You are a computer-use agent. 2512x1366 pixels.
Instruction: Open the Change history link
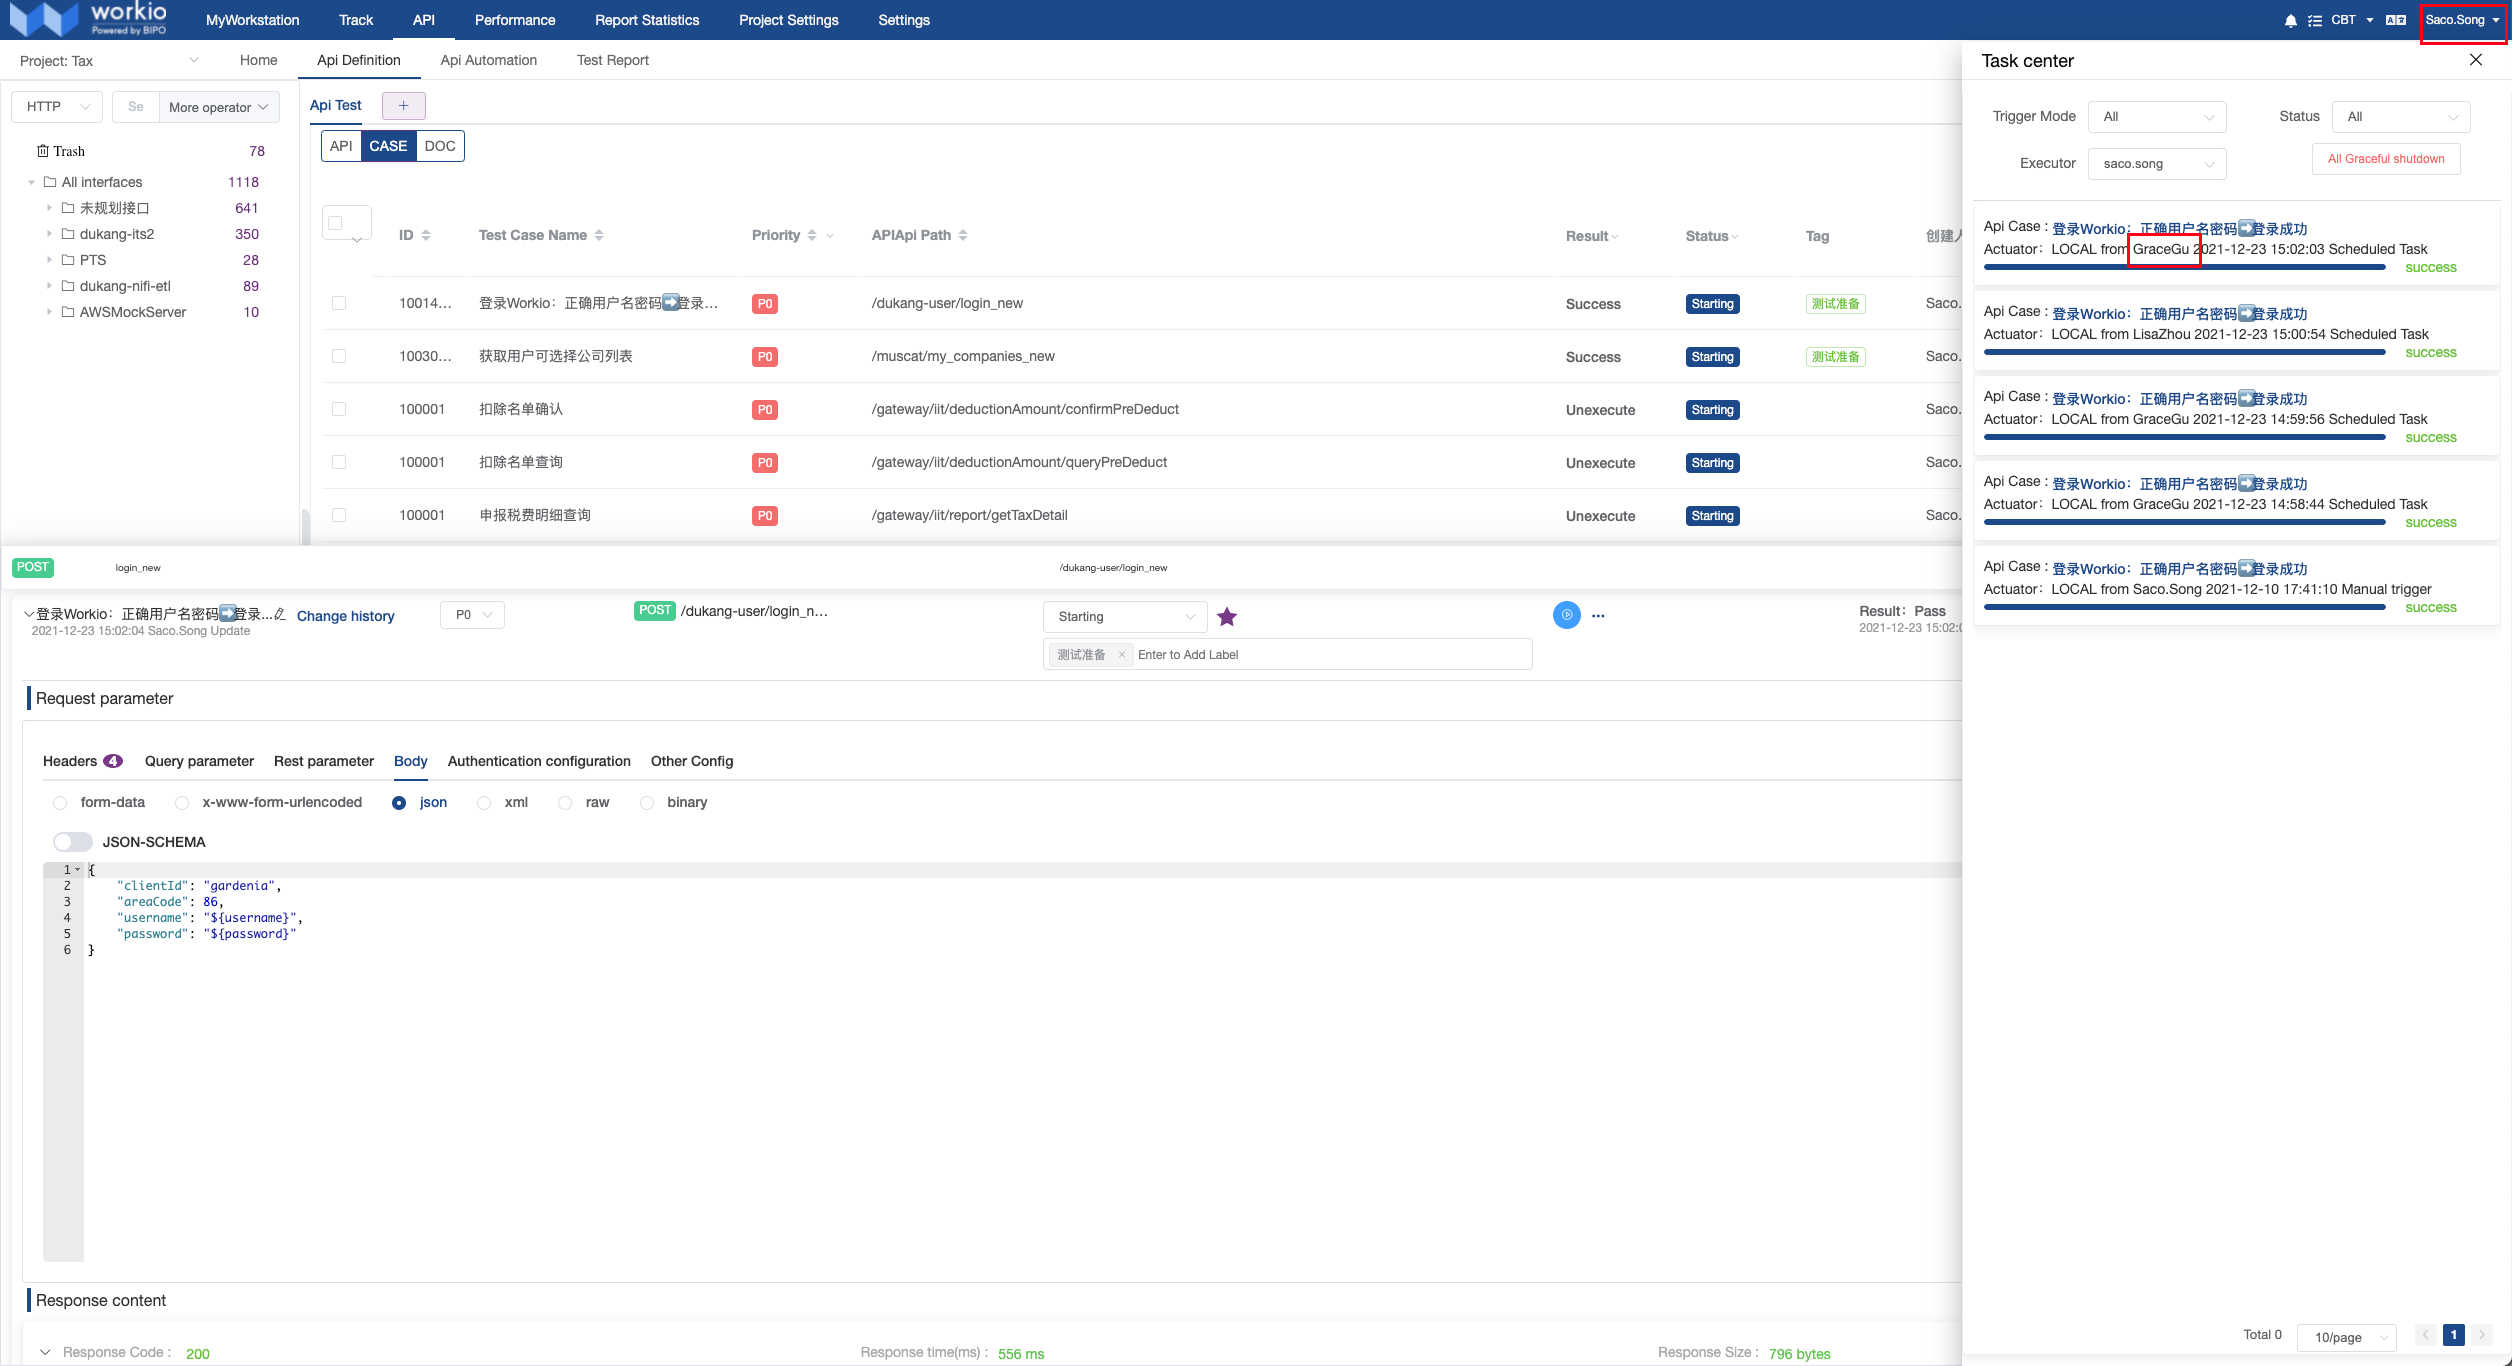point(345,616)
